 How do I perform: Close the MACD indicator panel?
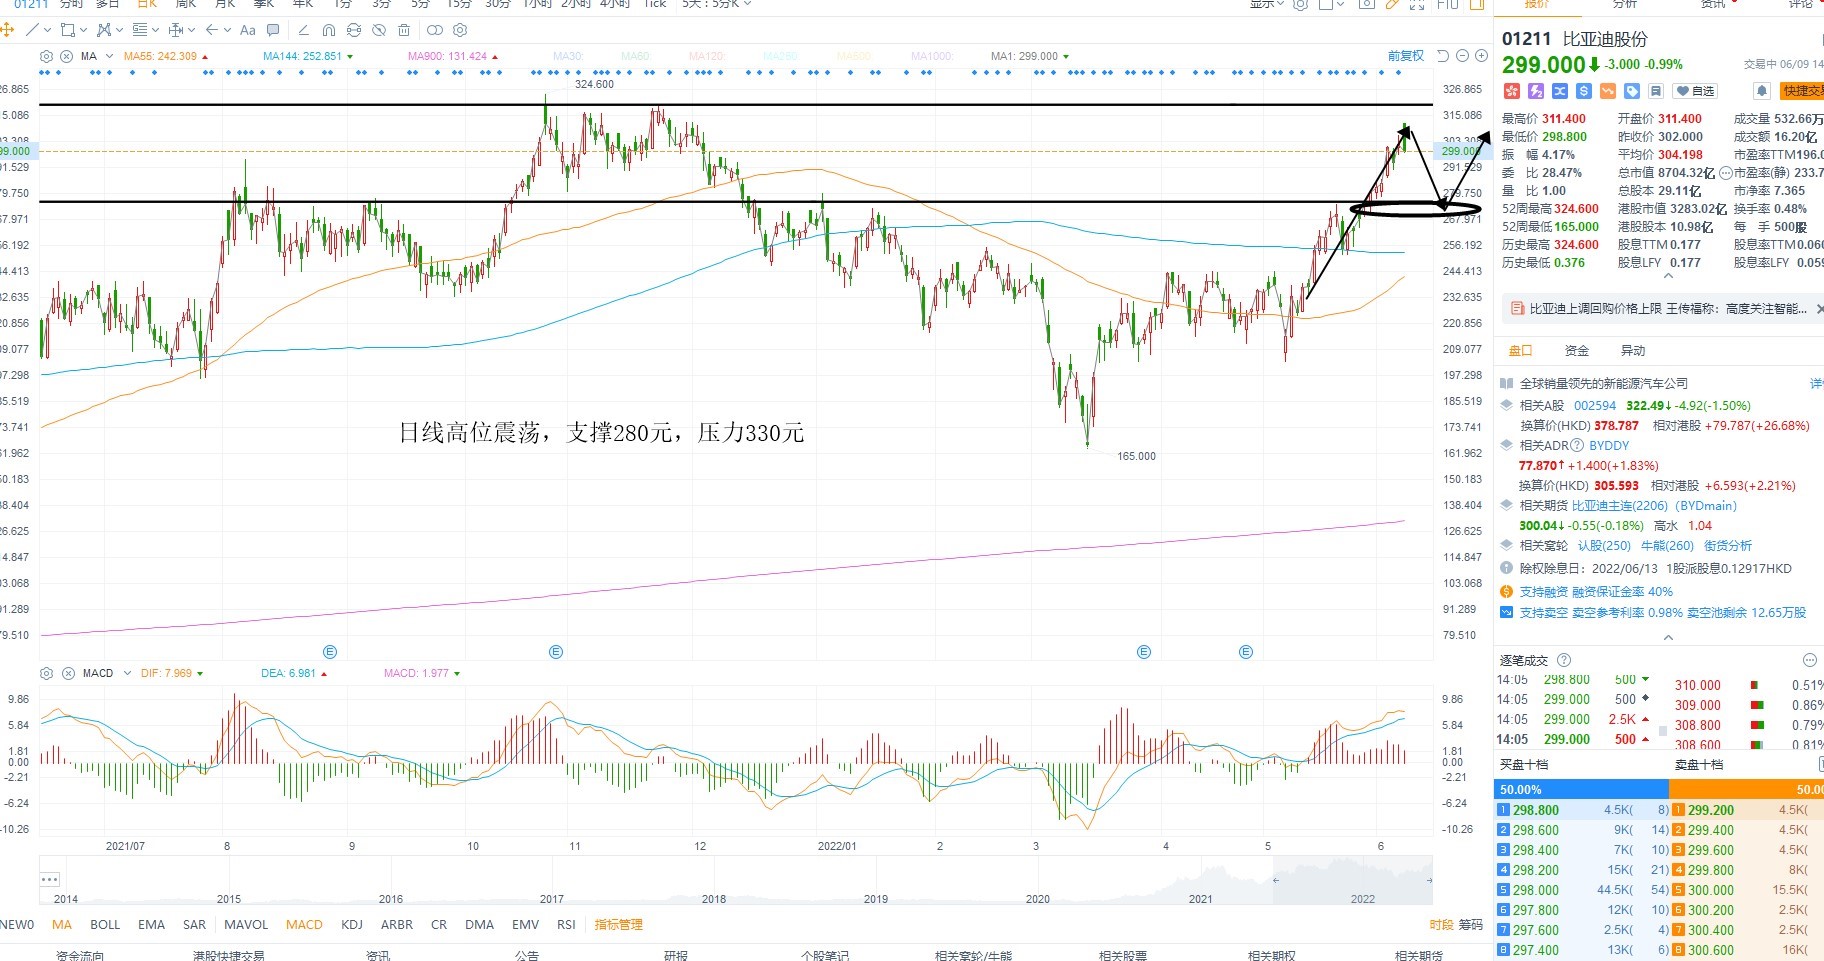[68, 673]
